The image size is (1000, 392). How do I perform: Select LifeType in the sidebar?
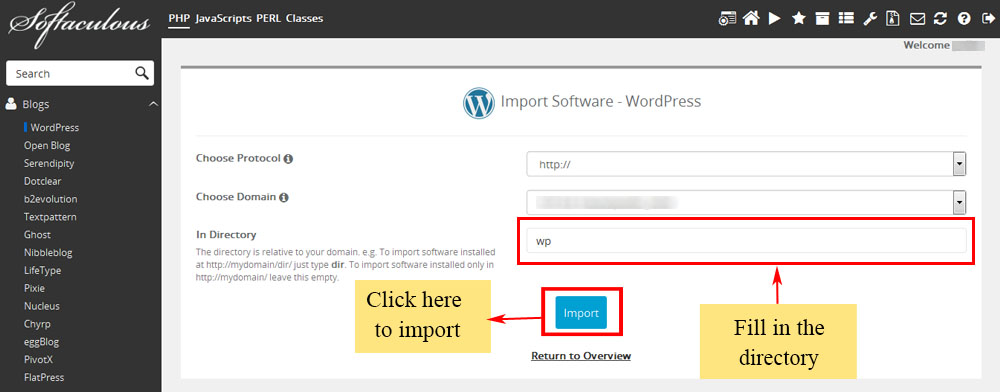(x=43, y=270)
